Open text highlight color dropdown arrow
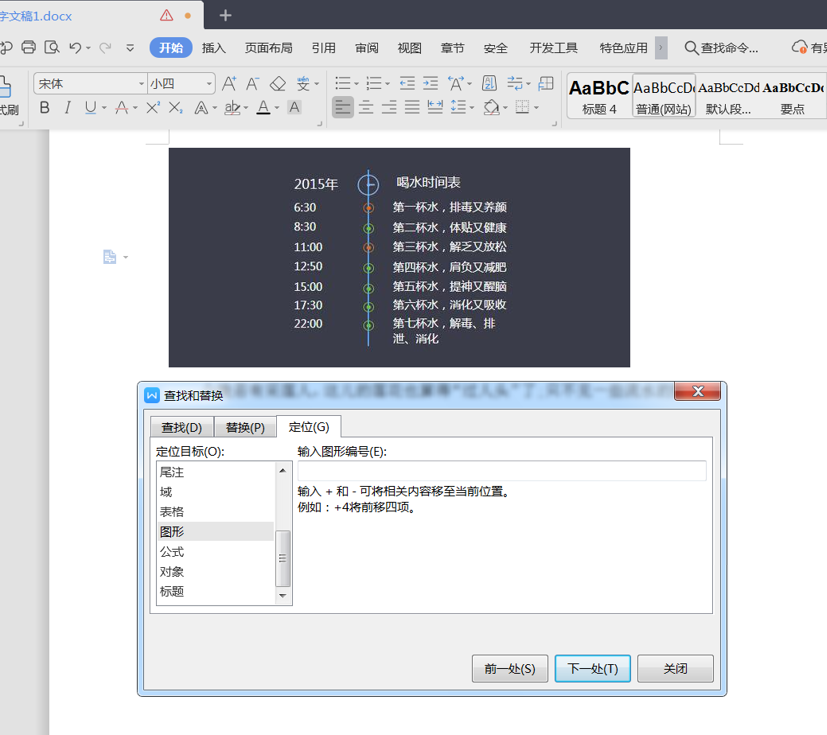827x735 pixels. [246, 108]
